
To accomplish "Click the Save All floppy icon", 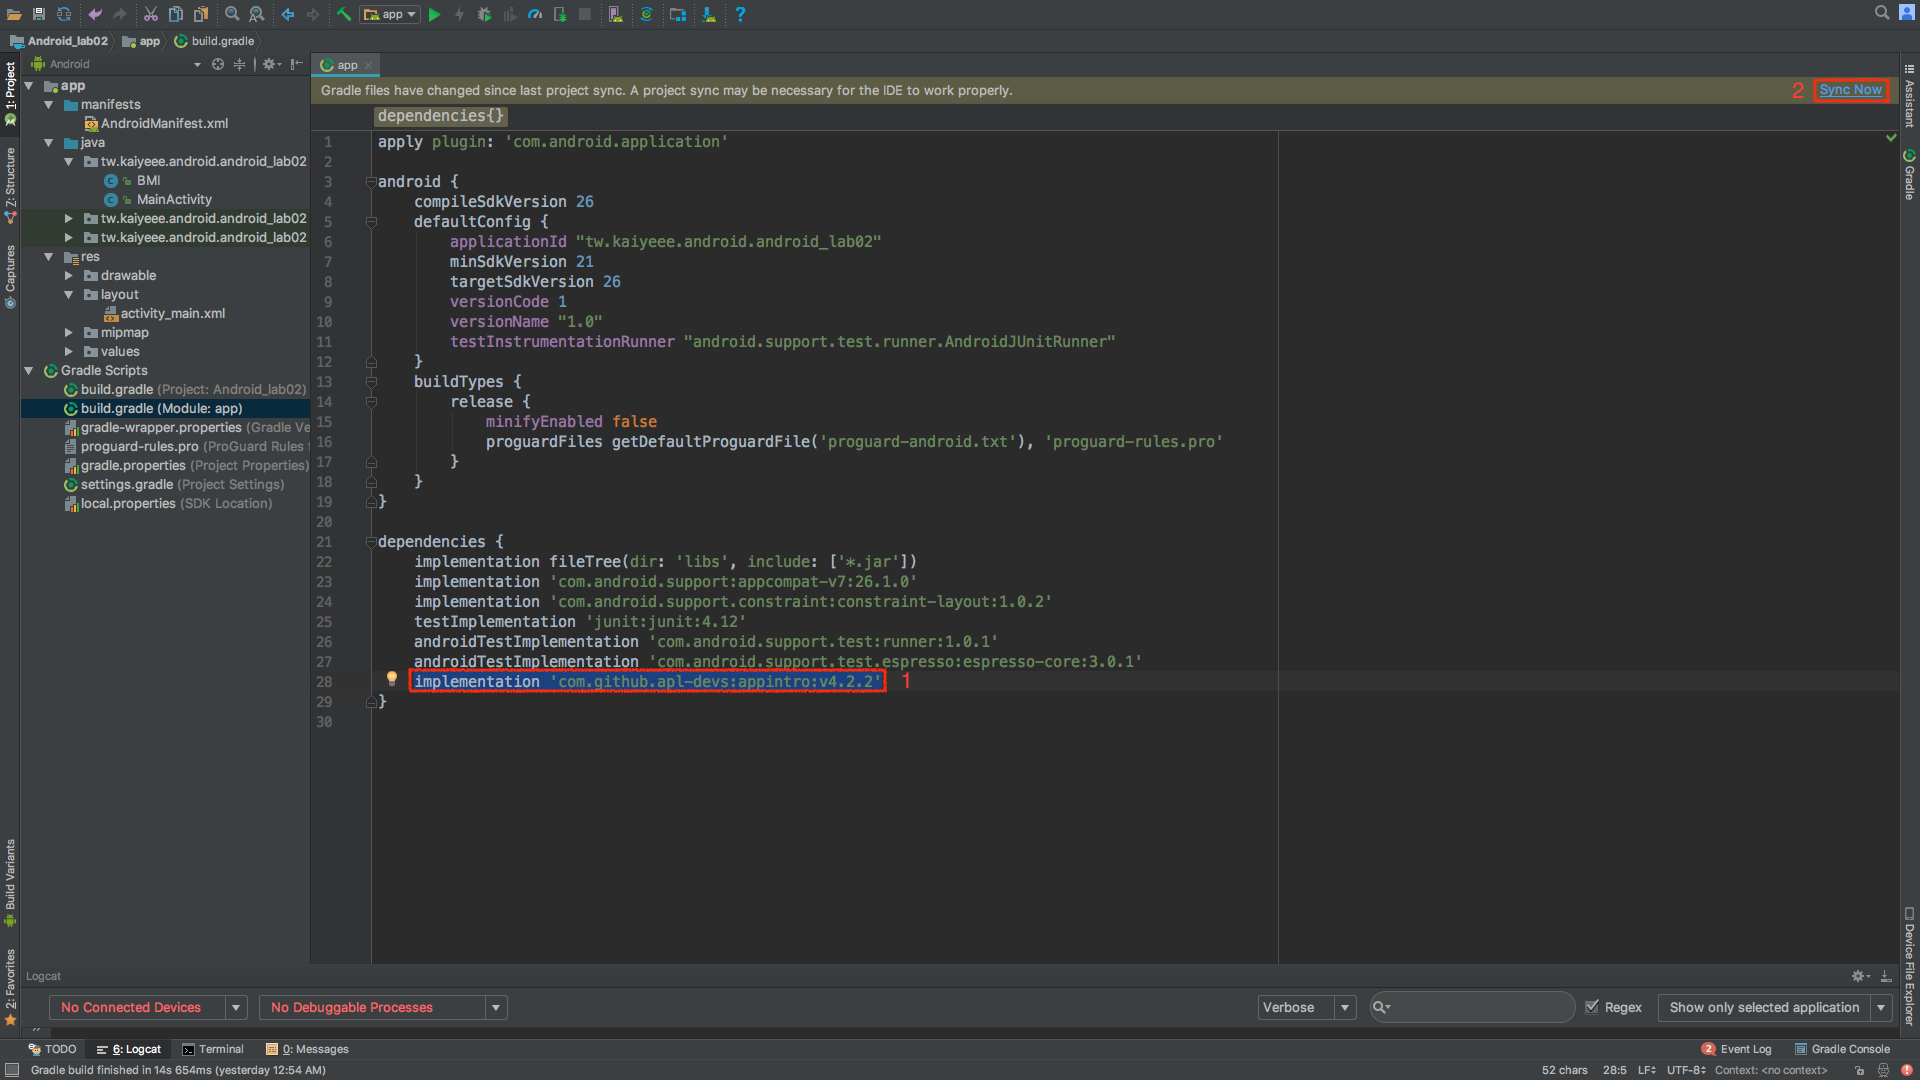I will pyautogui.click(x=39, y=14).
